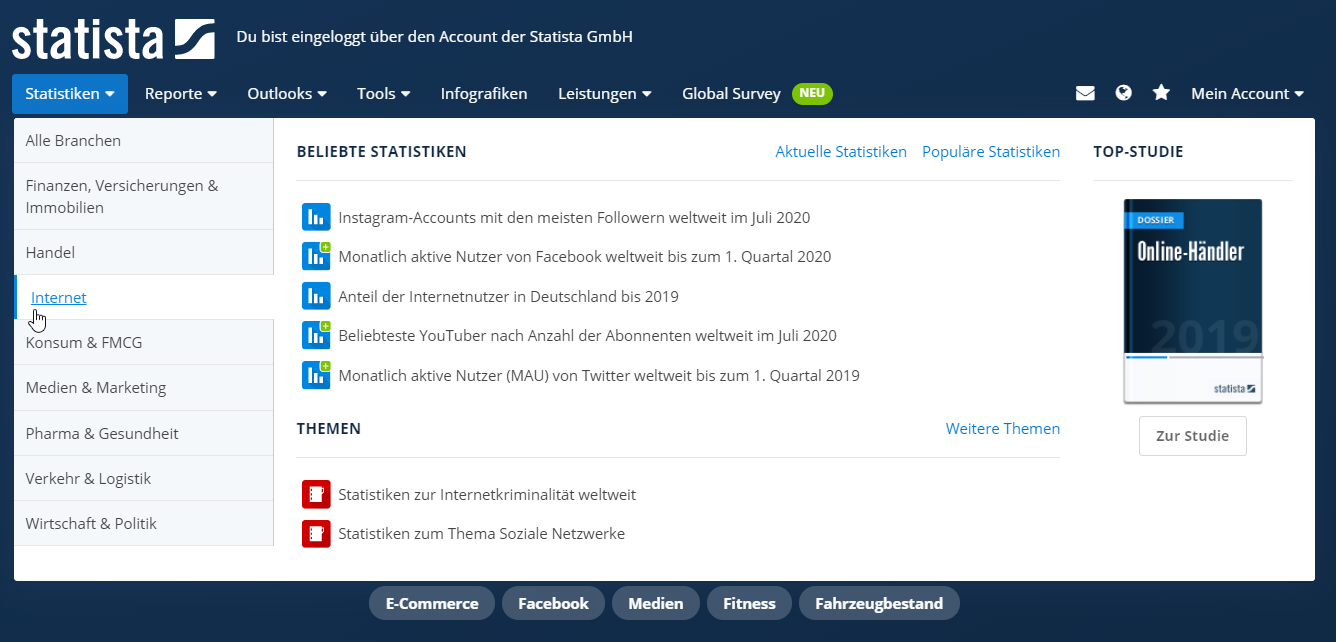Click red topic icon beside Internetkriminalität
The image size is (1336, 642).
[x=316, y=494]
